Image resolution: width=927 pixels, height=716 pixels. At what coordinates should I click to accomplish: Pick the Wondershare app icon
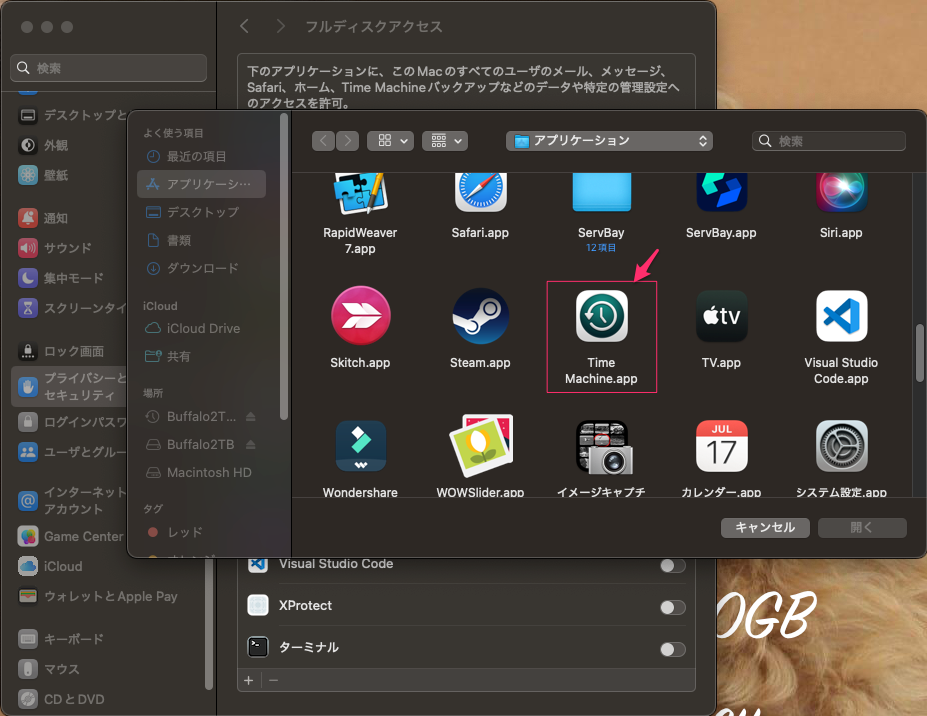click(360, 446)
